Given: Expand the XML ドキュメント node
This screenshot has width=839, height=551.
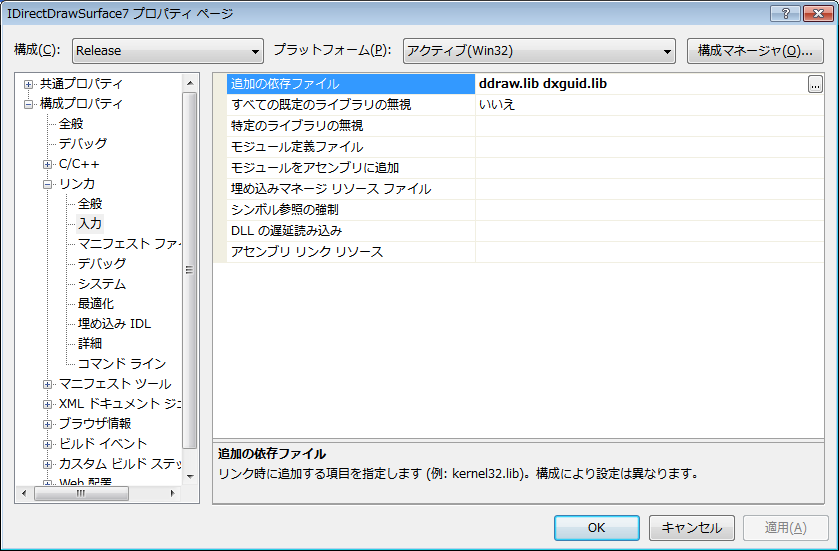Looking at the screenshot, I should (x=48, y=404).
